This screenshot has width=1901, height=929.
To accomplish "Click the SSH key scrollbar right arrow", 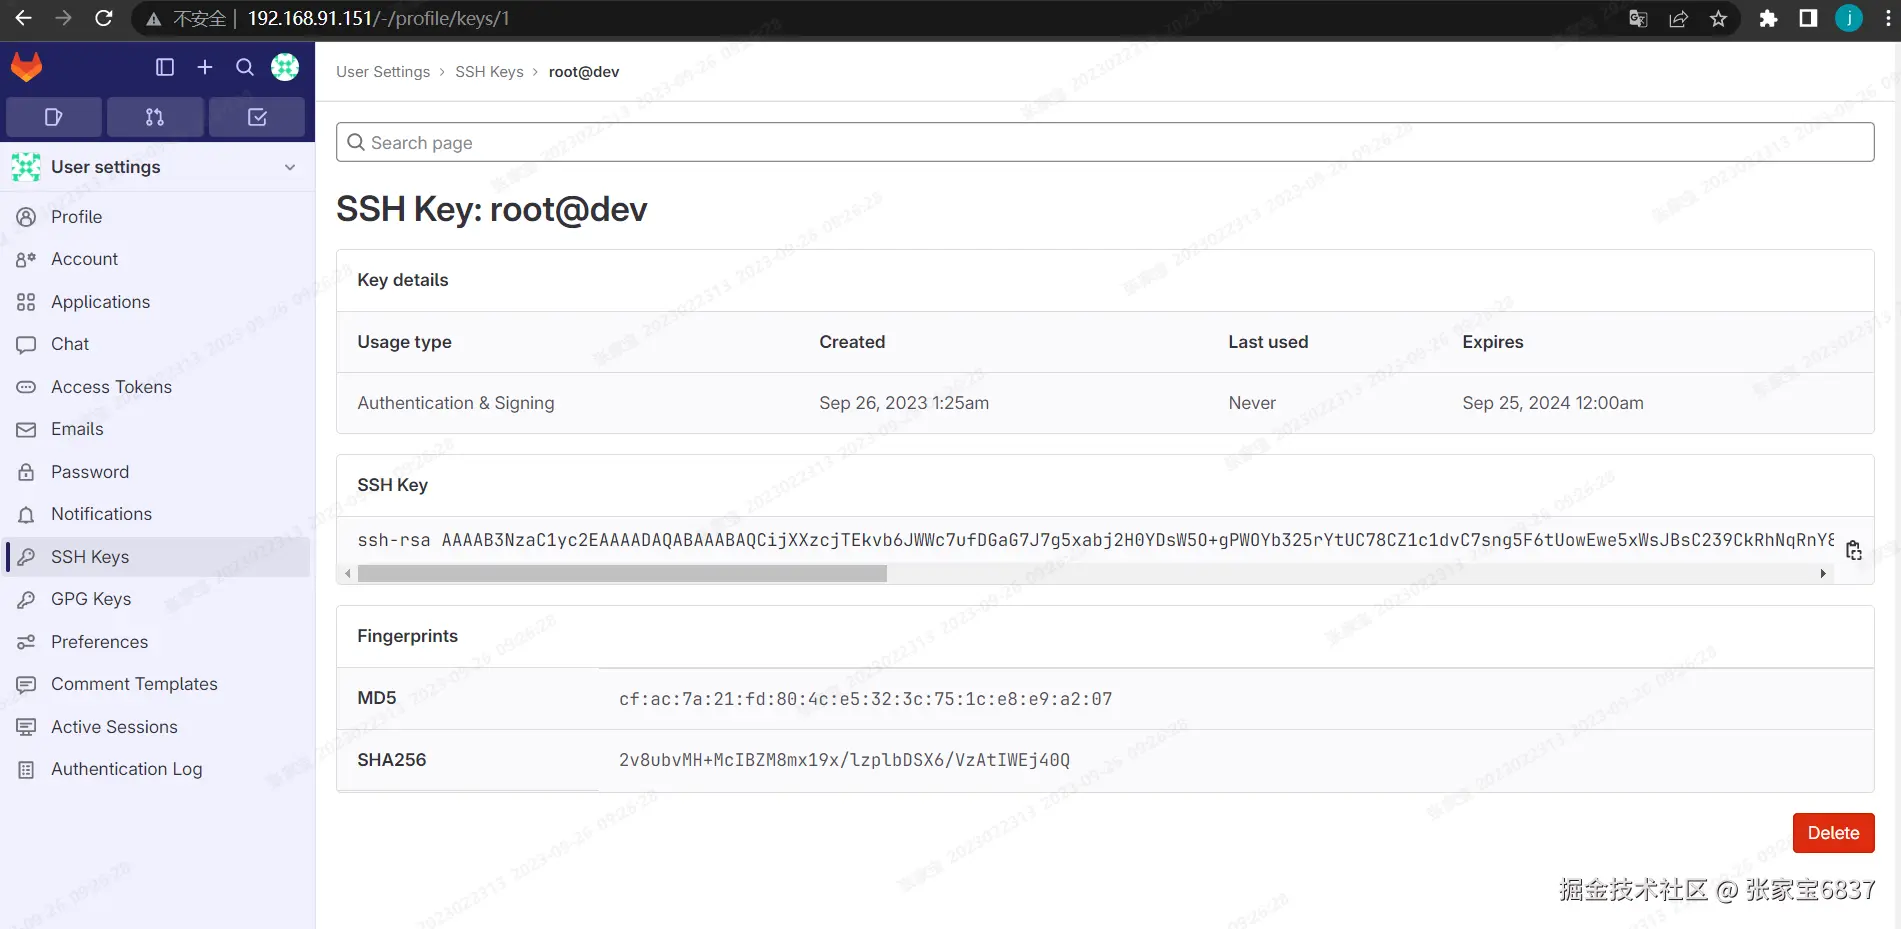I will click(1823, 573).
